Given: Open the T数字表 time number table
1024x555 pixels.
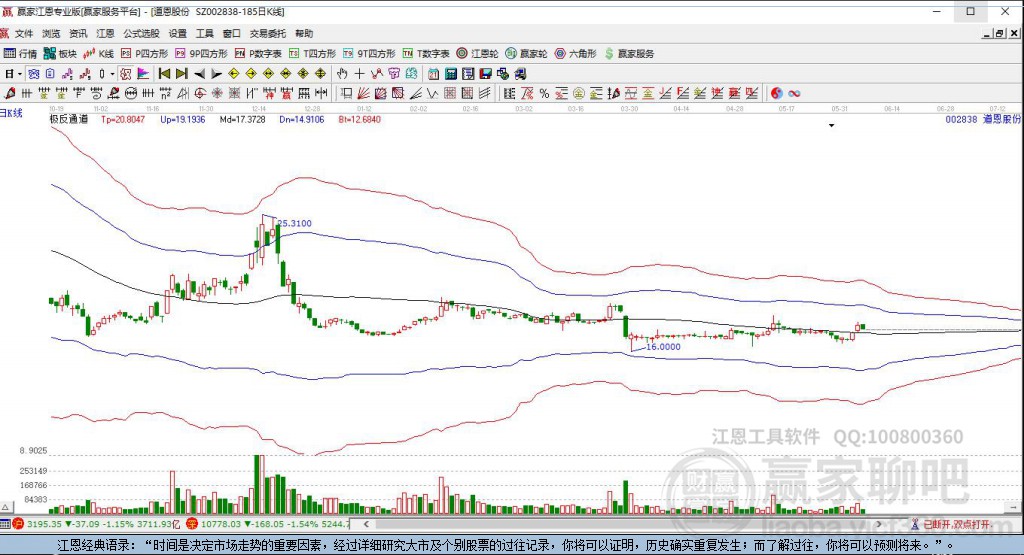Looking at the screenshot, I should tap(426, 54).
